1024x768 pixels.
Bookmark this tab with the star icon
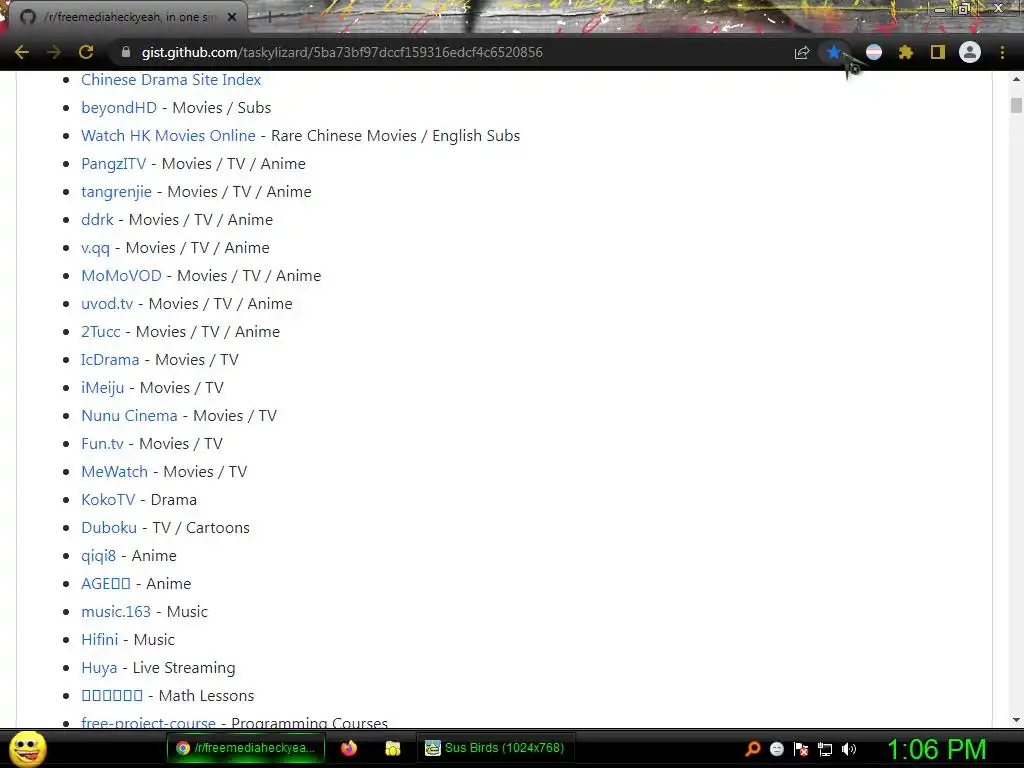[834, 52]
